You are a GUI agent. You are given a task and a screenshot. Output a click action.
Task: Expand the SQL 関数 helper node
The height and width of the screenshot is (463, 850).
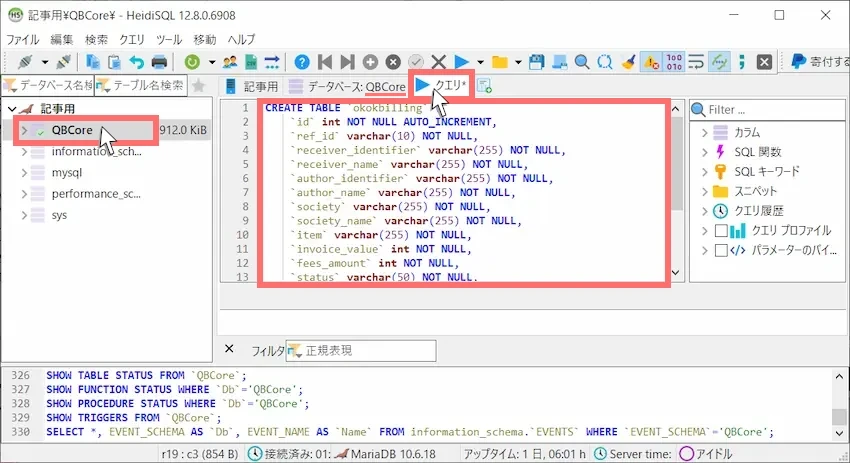pyautogui.click(x=704, y=152)
